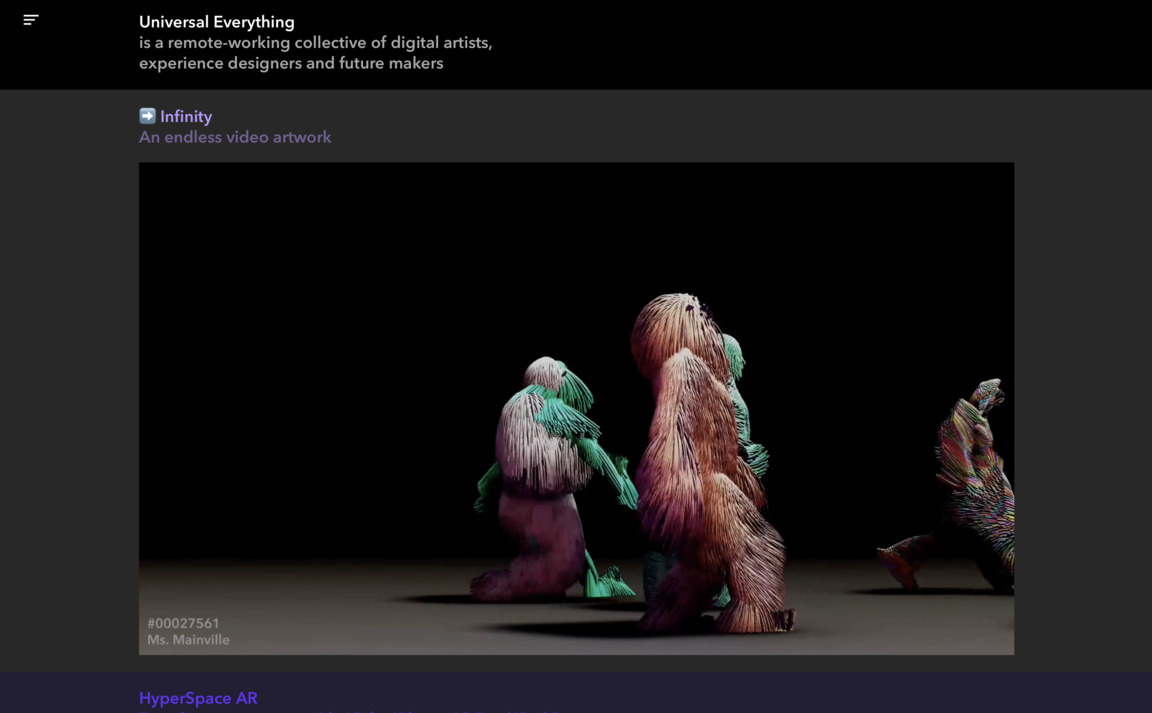Click the 'Ms. Mainville' caption
Viewport: 1152px width, 713px height.
pyautogui.click(x=188, y=640)
